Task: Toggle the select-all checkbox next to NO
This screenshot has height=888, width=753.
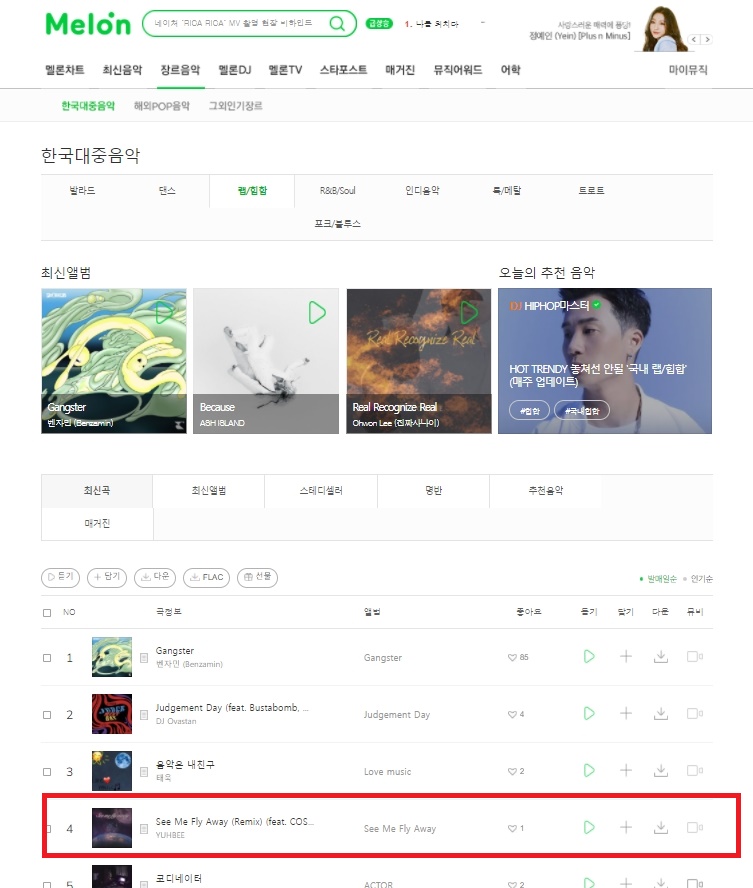Action: 47,613
